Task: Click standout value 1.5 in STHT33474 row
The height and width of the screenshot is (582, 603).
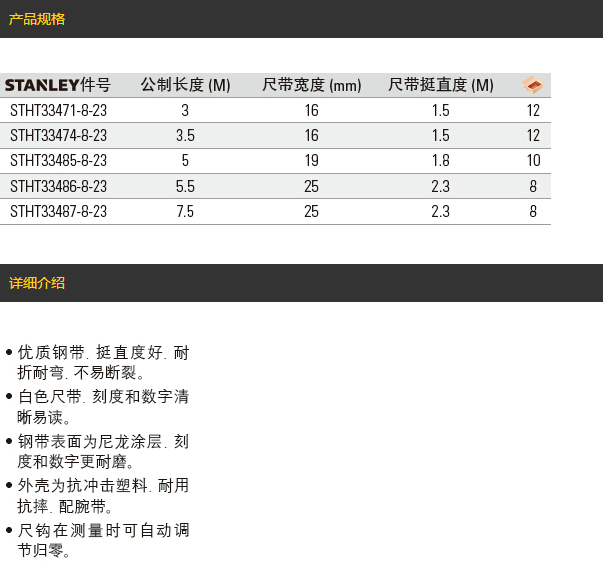Action: point(441,135)
